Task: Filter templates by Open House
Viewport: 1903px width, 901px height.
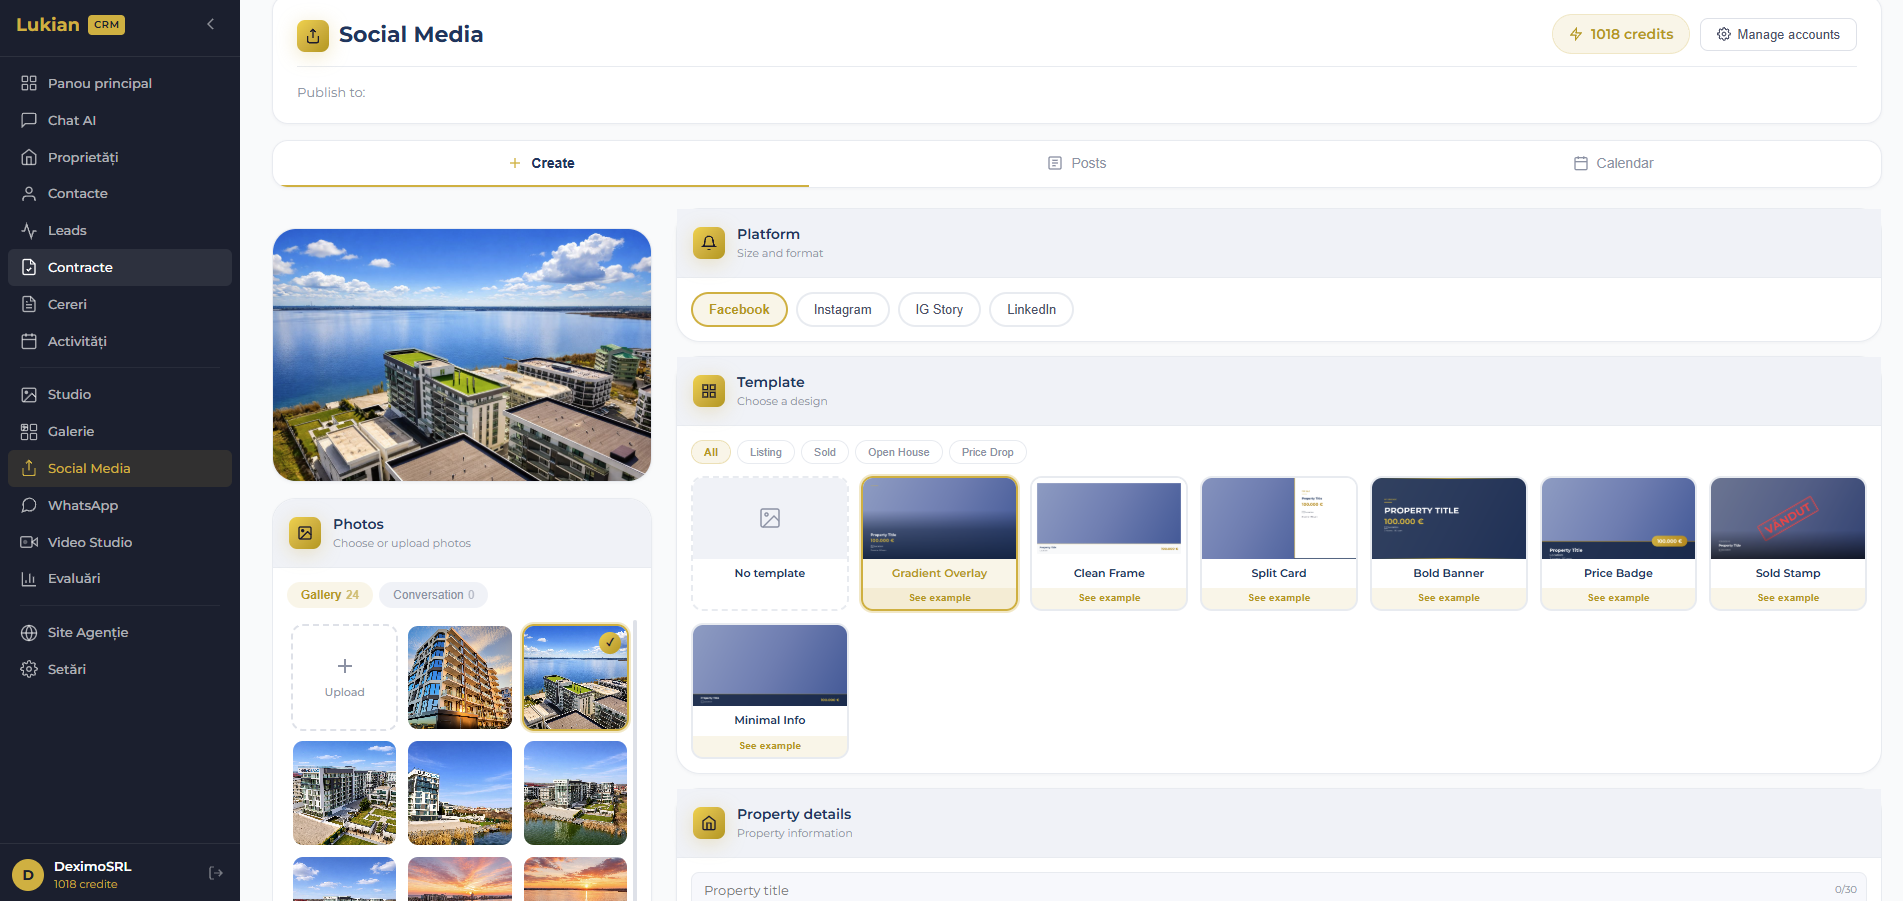Action: pyautogui.click(x=898, y=452)
